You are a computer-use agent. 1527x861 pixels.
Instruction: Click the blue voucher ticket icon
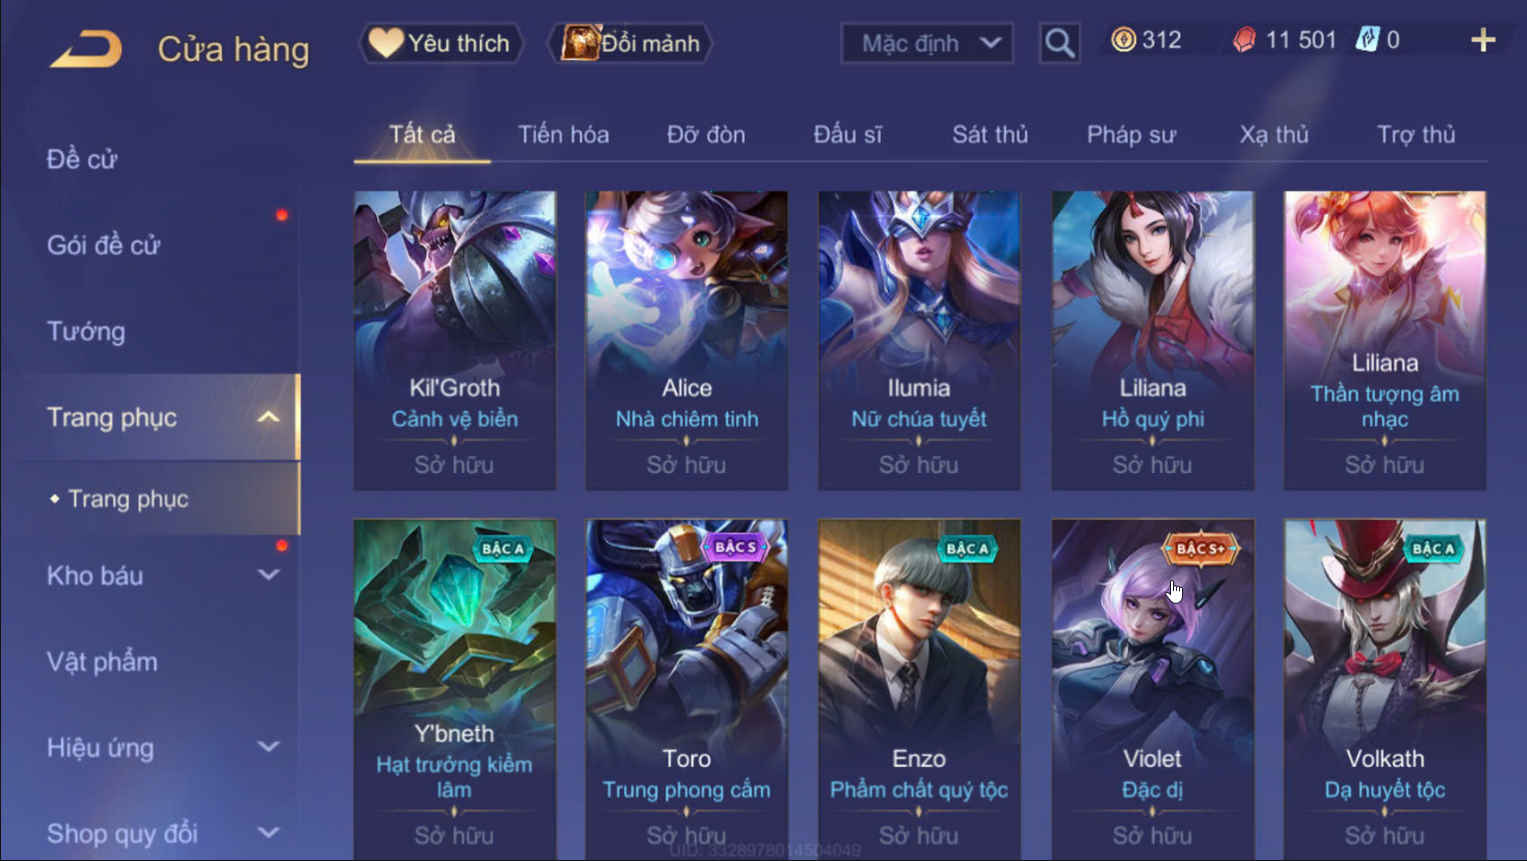click(x=1367, y=40)
